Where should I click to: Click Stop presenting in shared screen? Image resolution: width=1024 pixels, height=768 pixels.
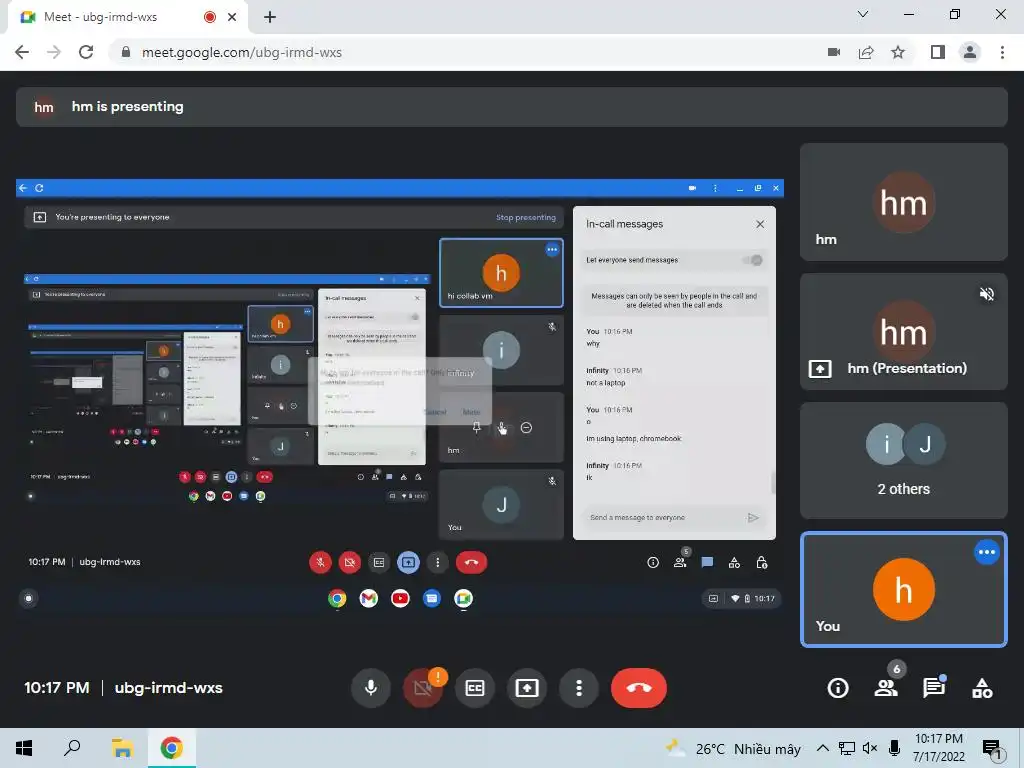click(526, 217)
